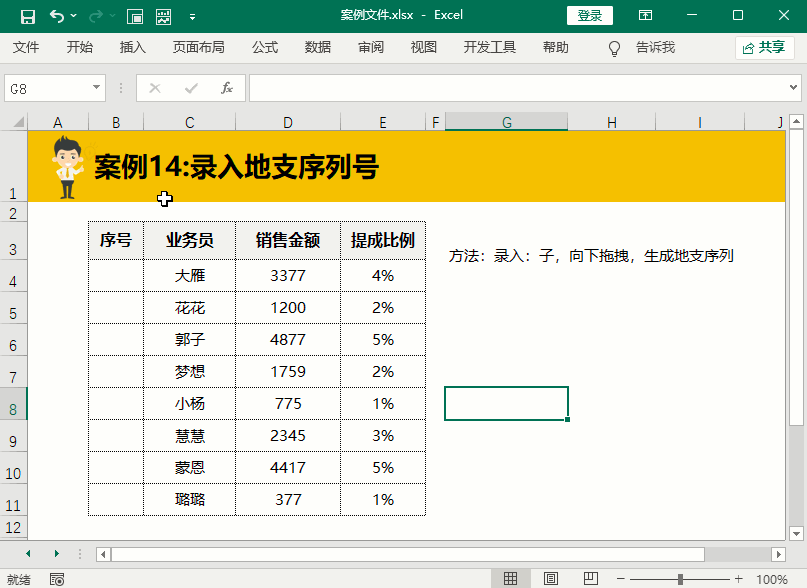Switch to Page Layout view

(551, 579)
